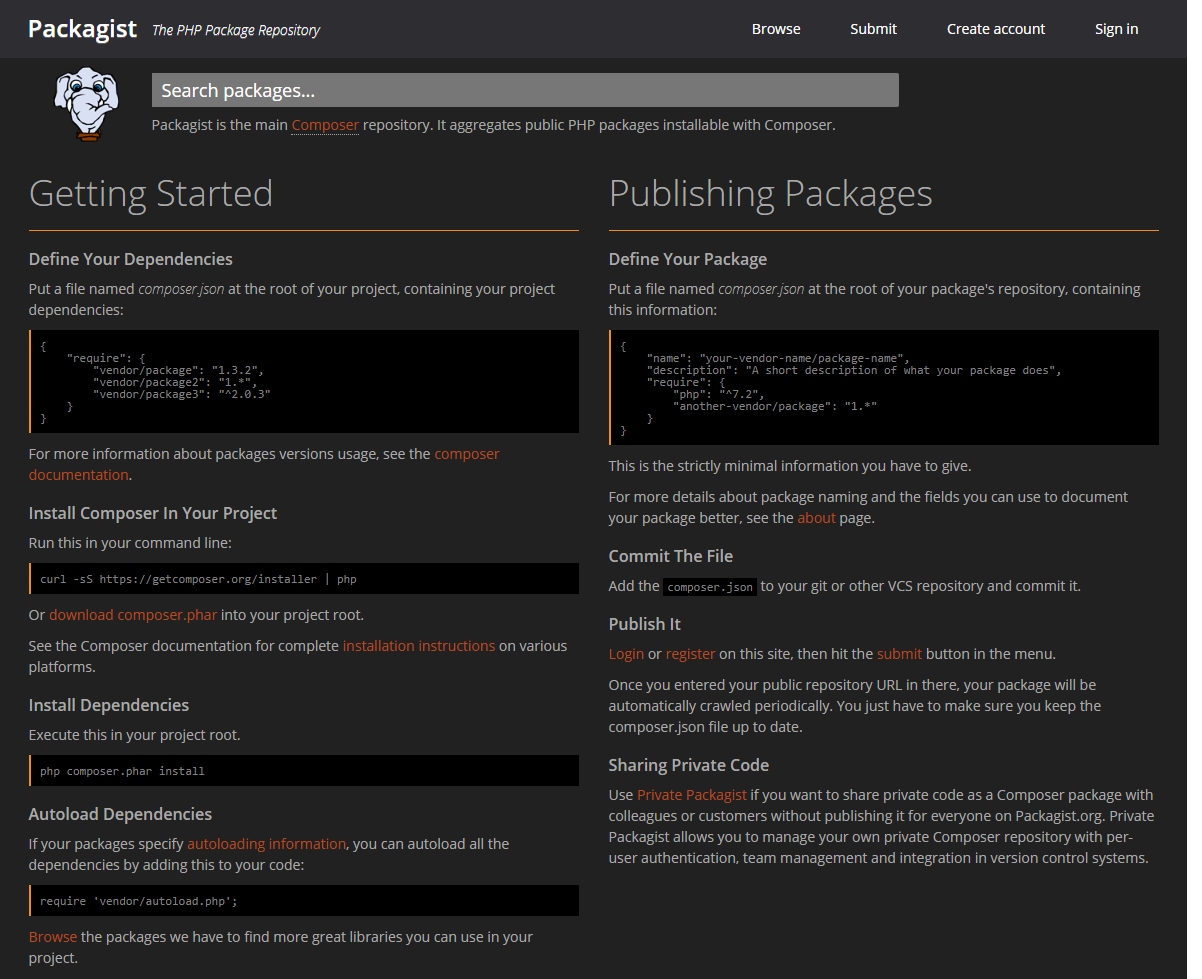This screenshot has width=1202, height=979.
Task: Click the "vendor/package": "1.3.2" code line
Action: point(178,370)
